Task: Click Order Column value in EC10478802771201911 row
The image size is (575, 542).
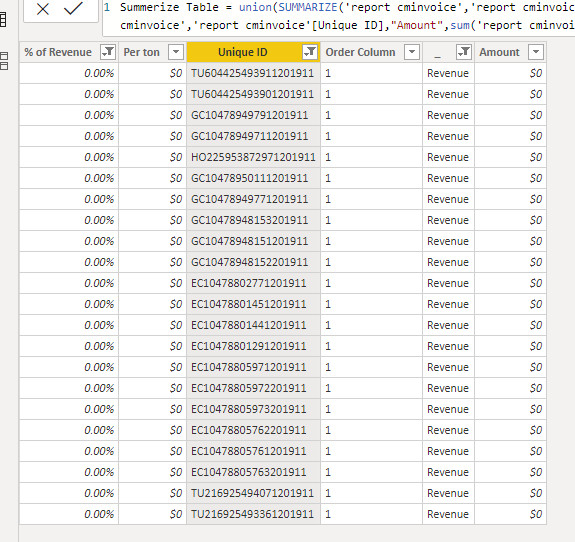Action: tap(371, 283)
